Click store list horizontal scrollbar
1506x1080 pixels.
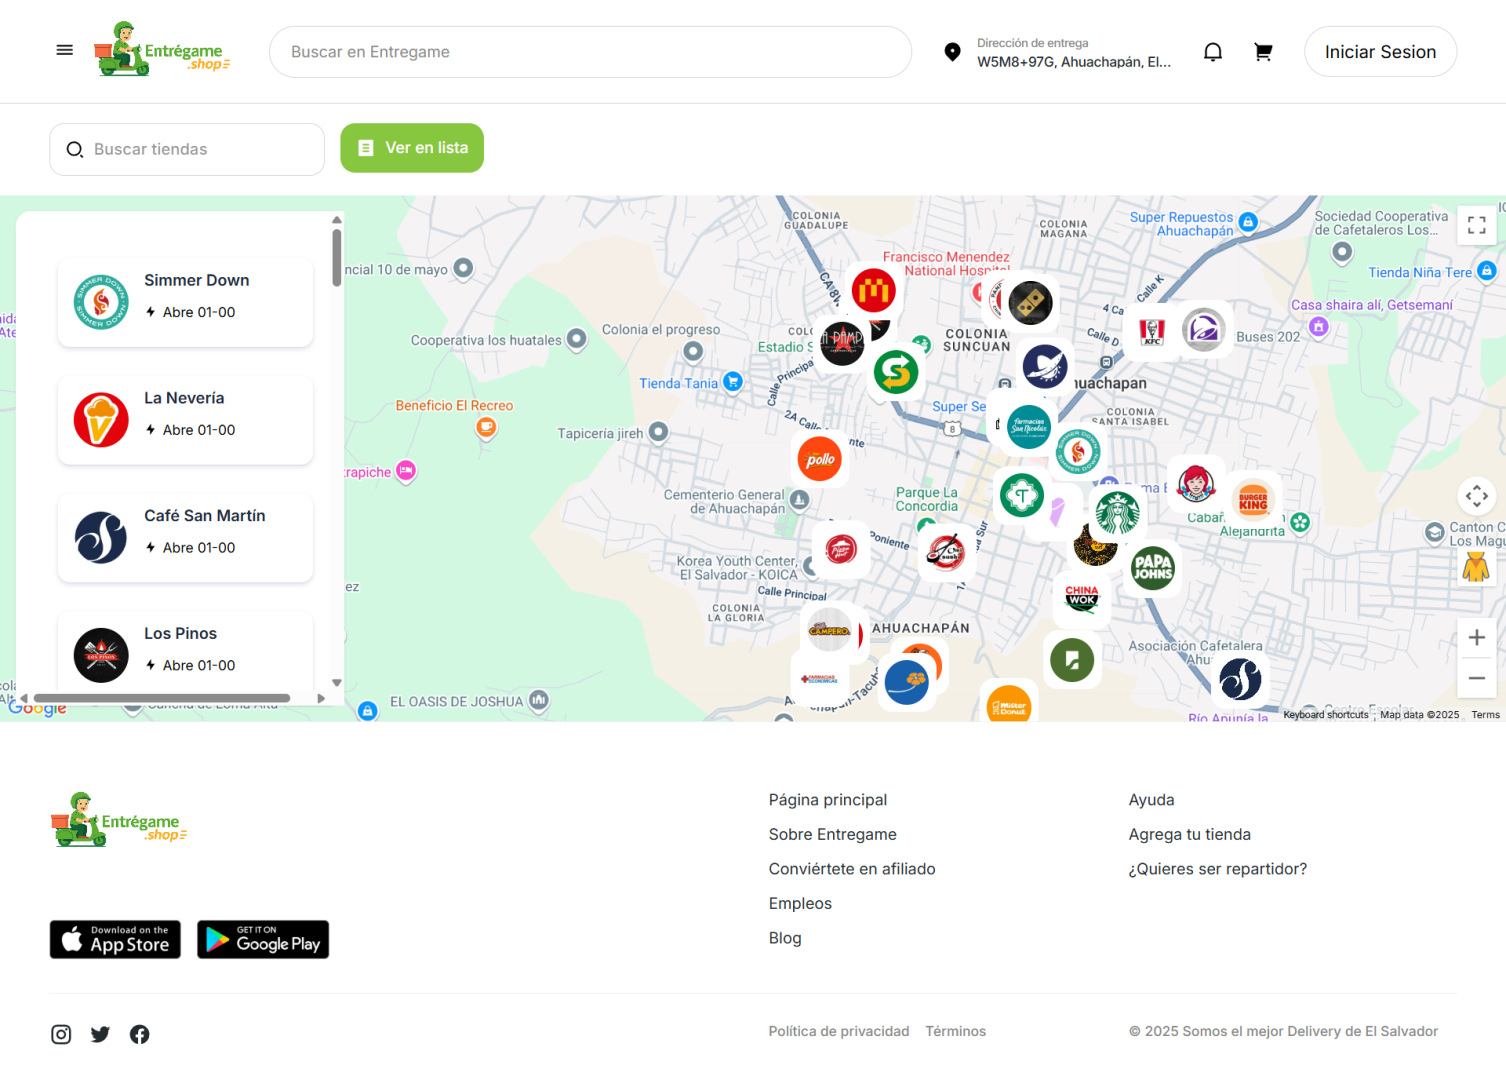(162, 698)
